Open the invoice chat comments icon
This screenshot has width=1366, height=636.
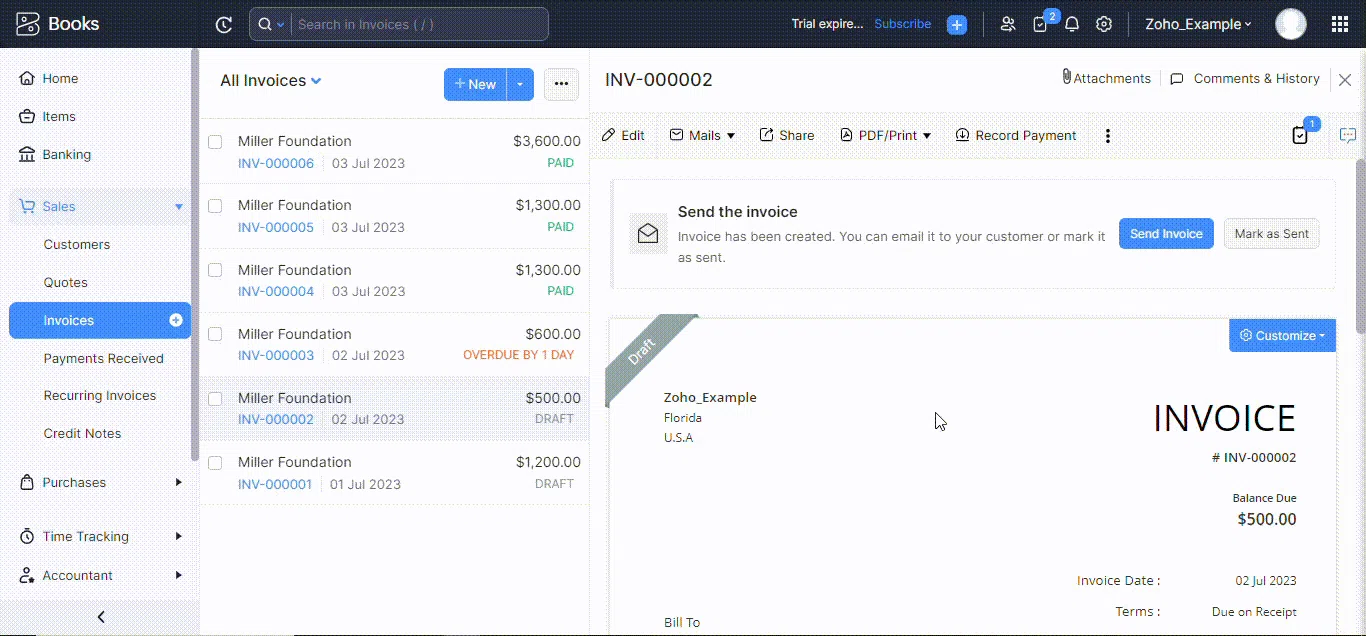[x=1348, y=136]
